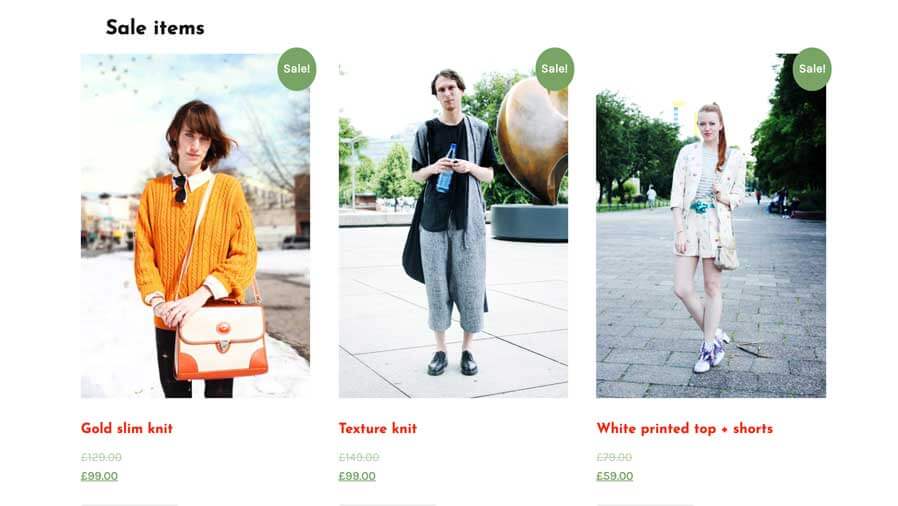Open the White printed top + shorts photo
Image resolution: width=898 pixels, height=506 pixels.
pyautogui.click(x=711, y=226)
